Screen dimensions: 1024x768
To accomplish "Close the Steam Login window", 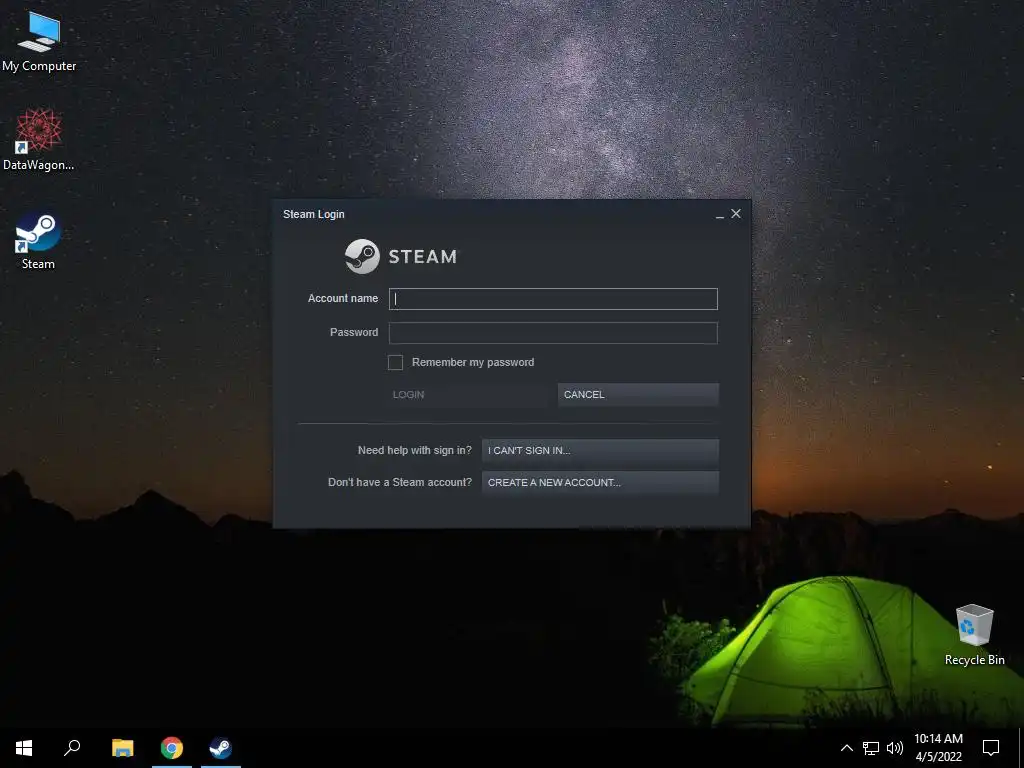I will 736,214.
